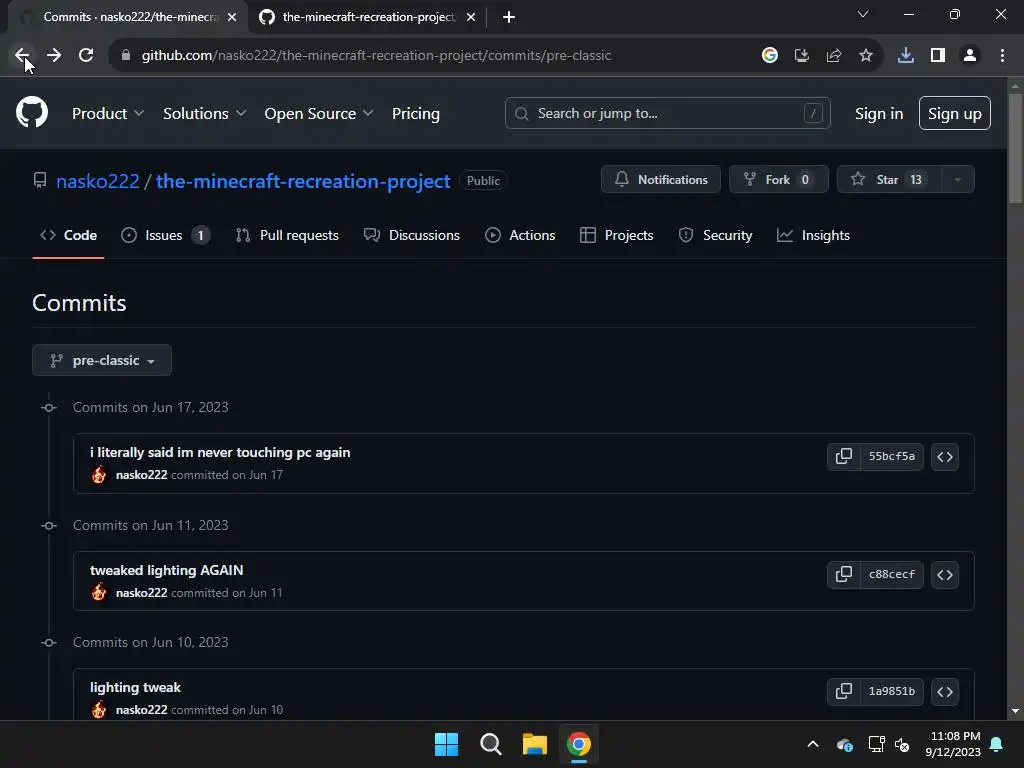
Task: Go back with browser back arrow
Action: 22,56
